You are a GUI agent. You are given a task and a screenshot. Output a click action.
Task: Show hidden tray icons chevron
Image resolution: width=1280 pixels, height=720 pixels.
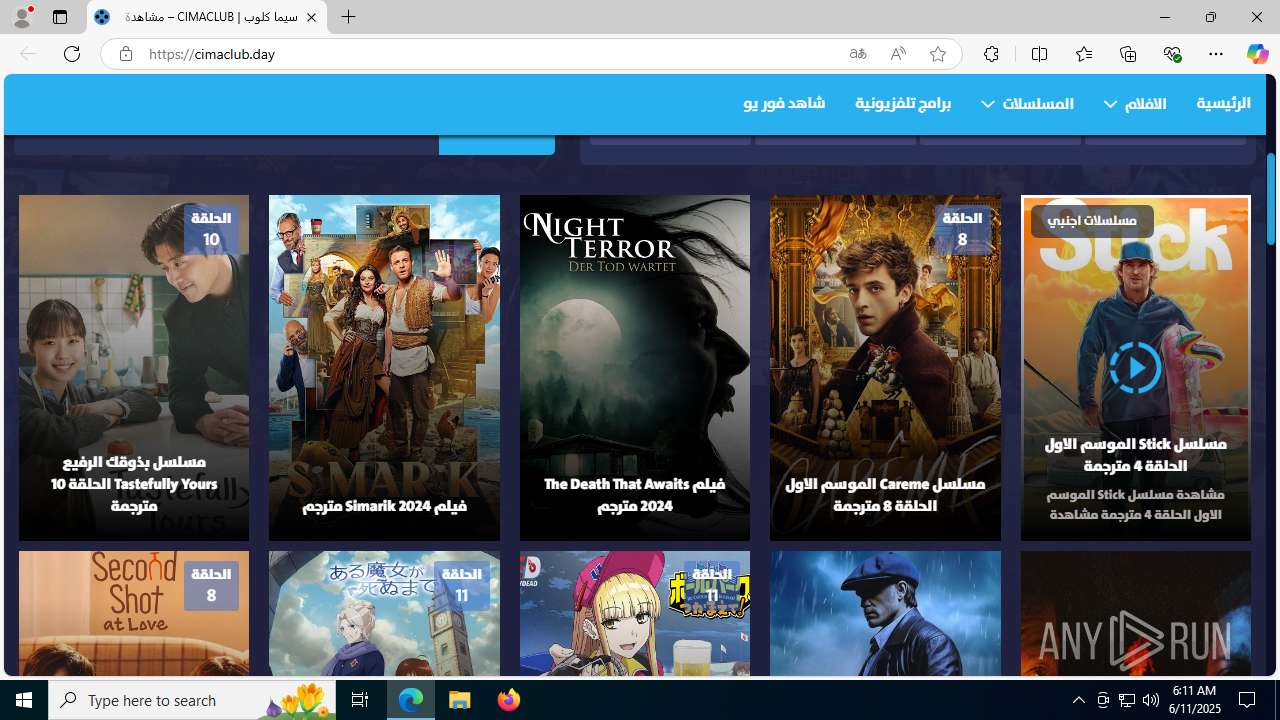pyautogui.click(x=1078, y=700)
